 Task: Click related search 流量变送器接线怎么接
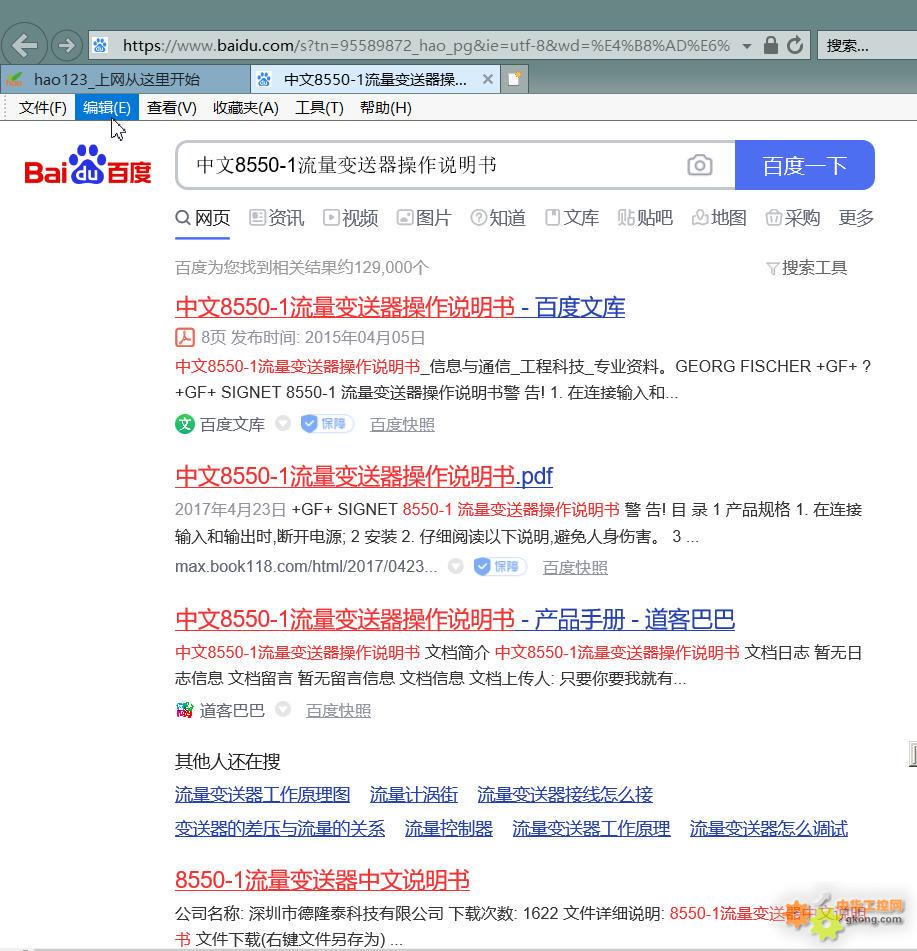(x=565, y=795)
